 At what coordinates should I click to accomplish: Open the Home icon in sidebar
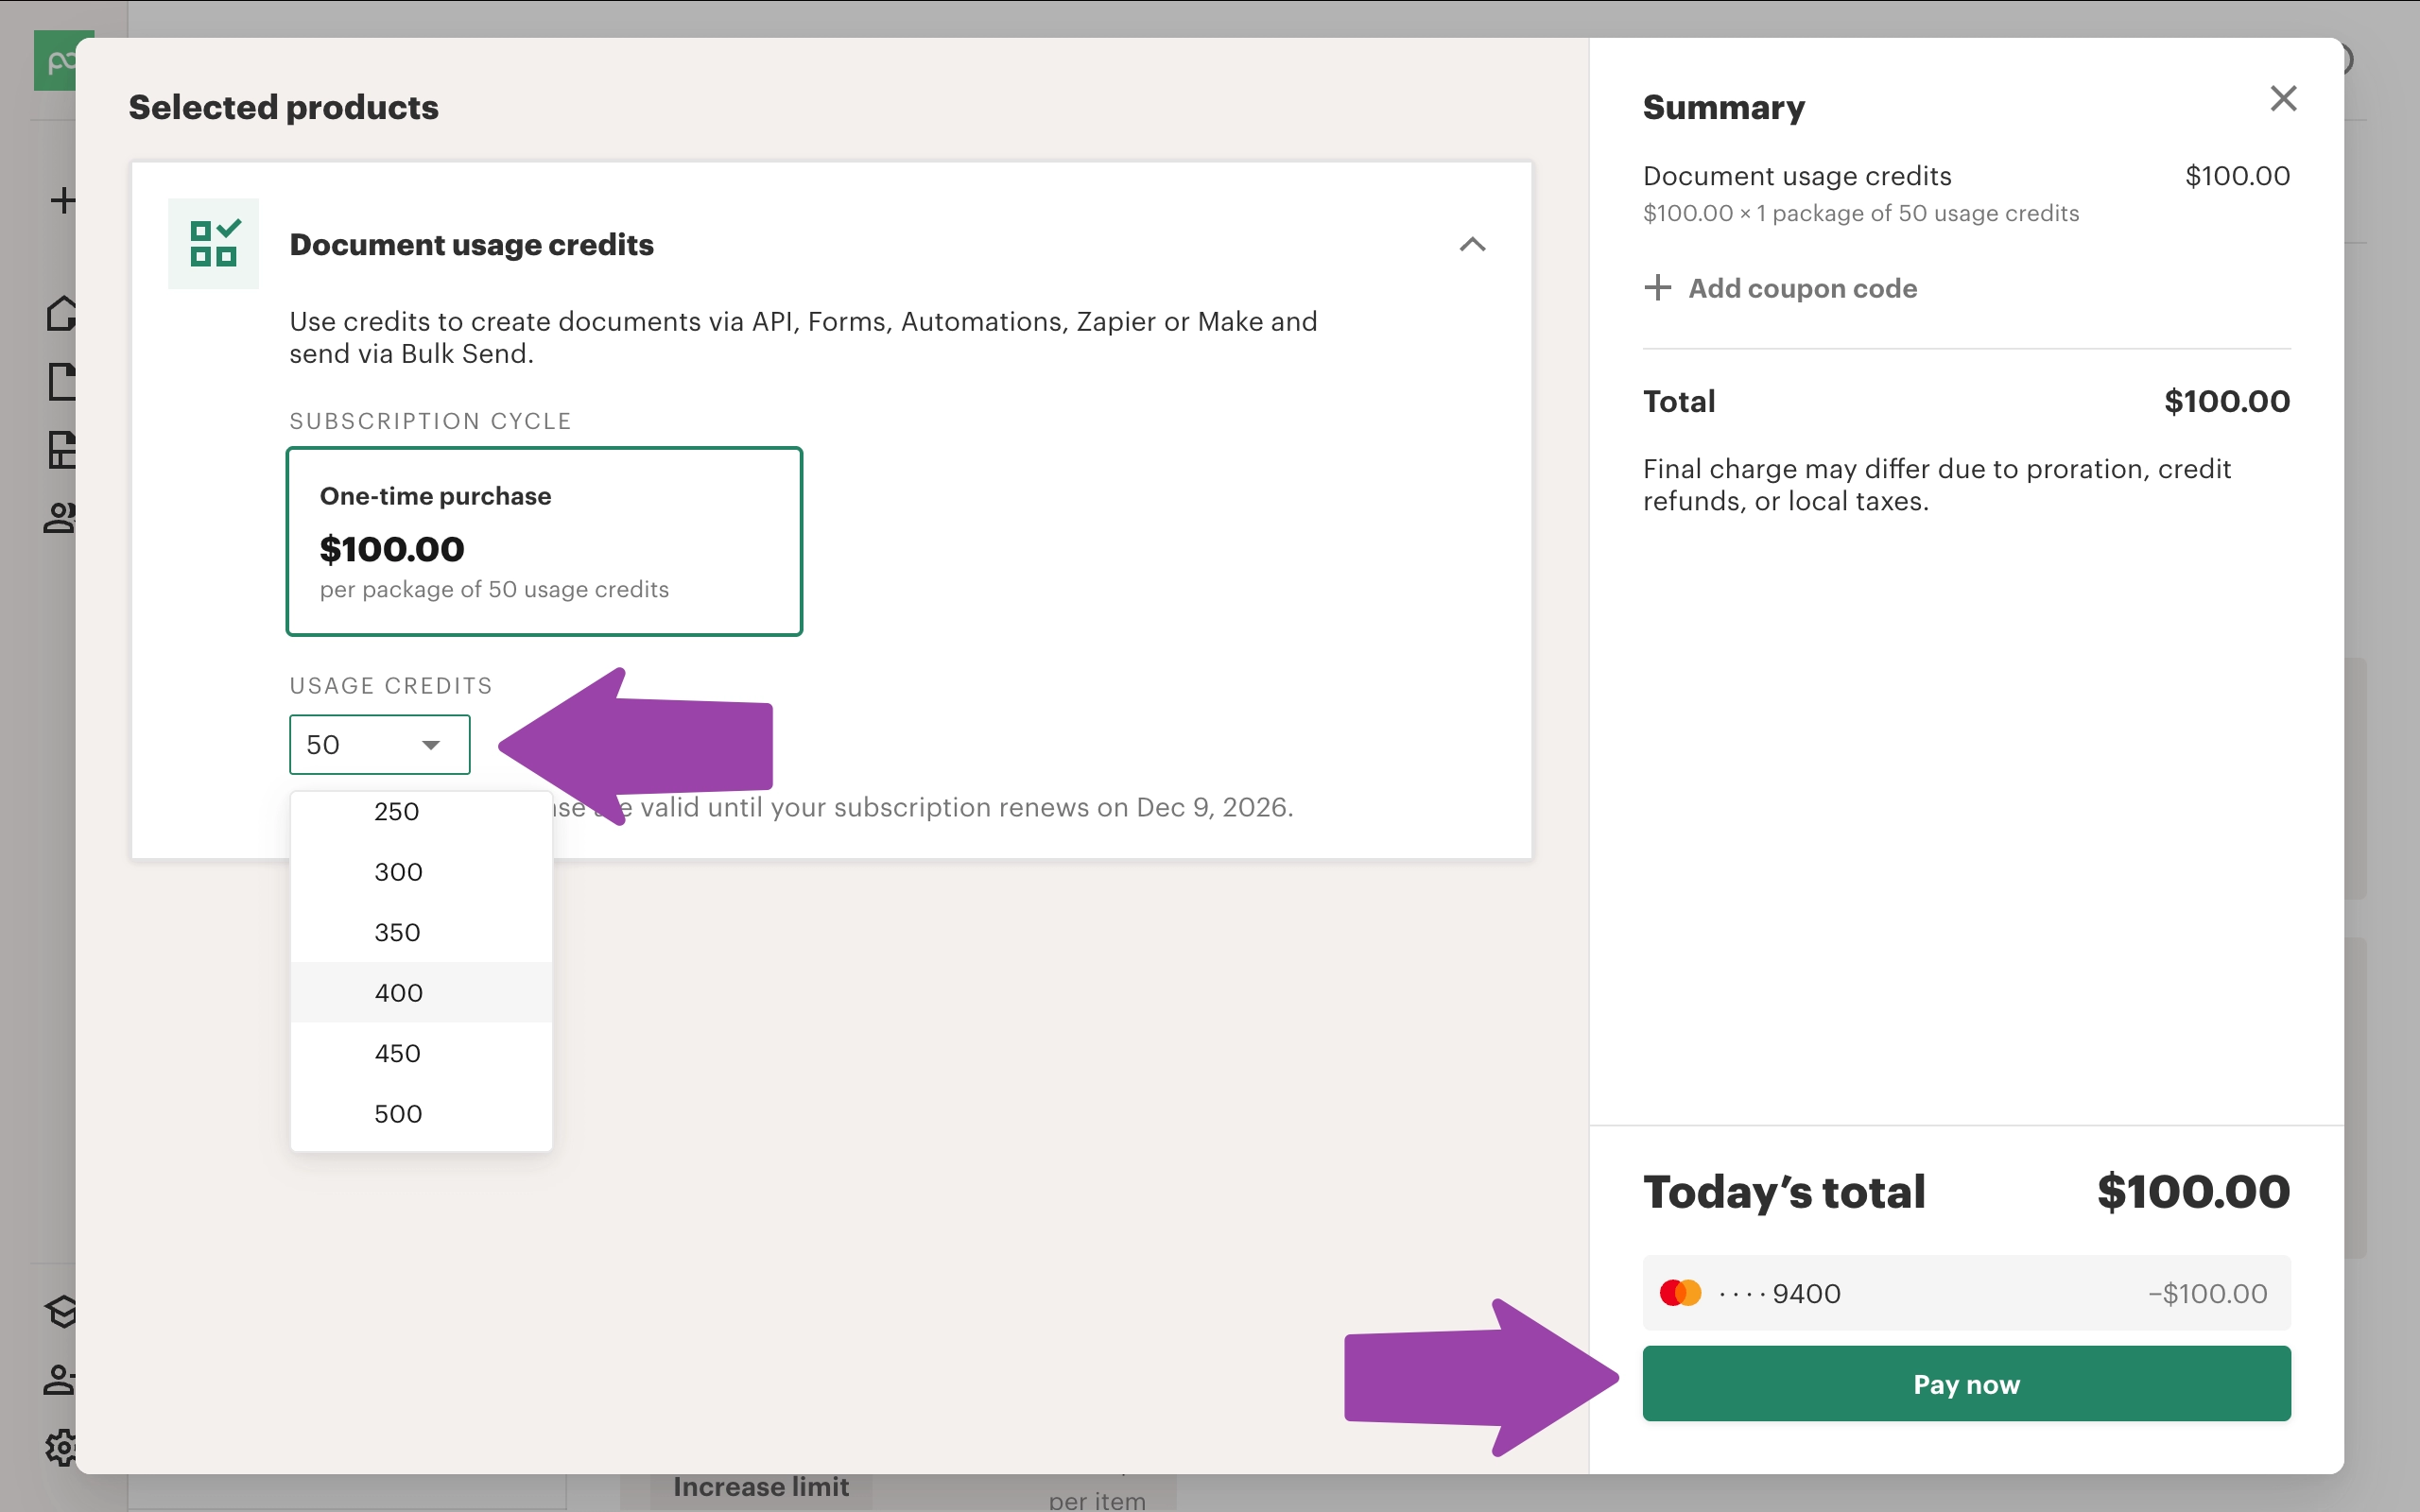tap(61, 313)
